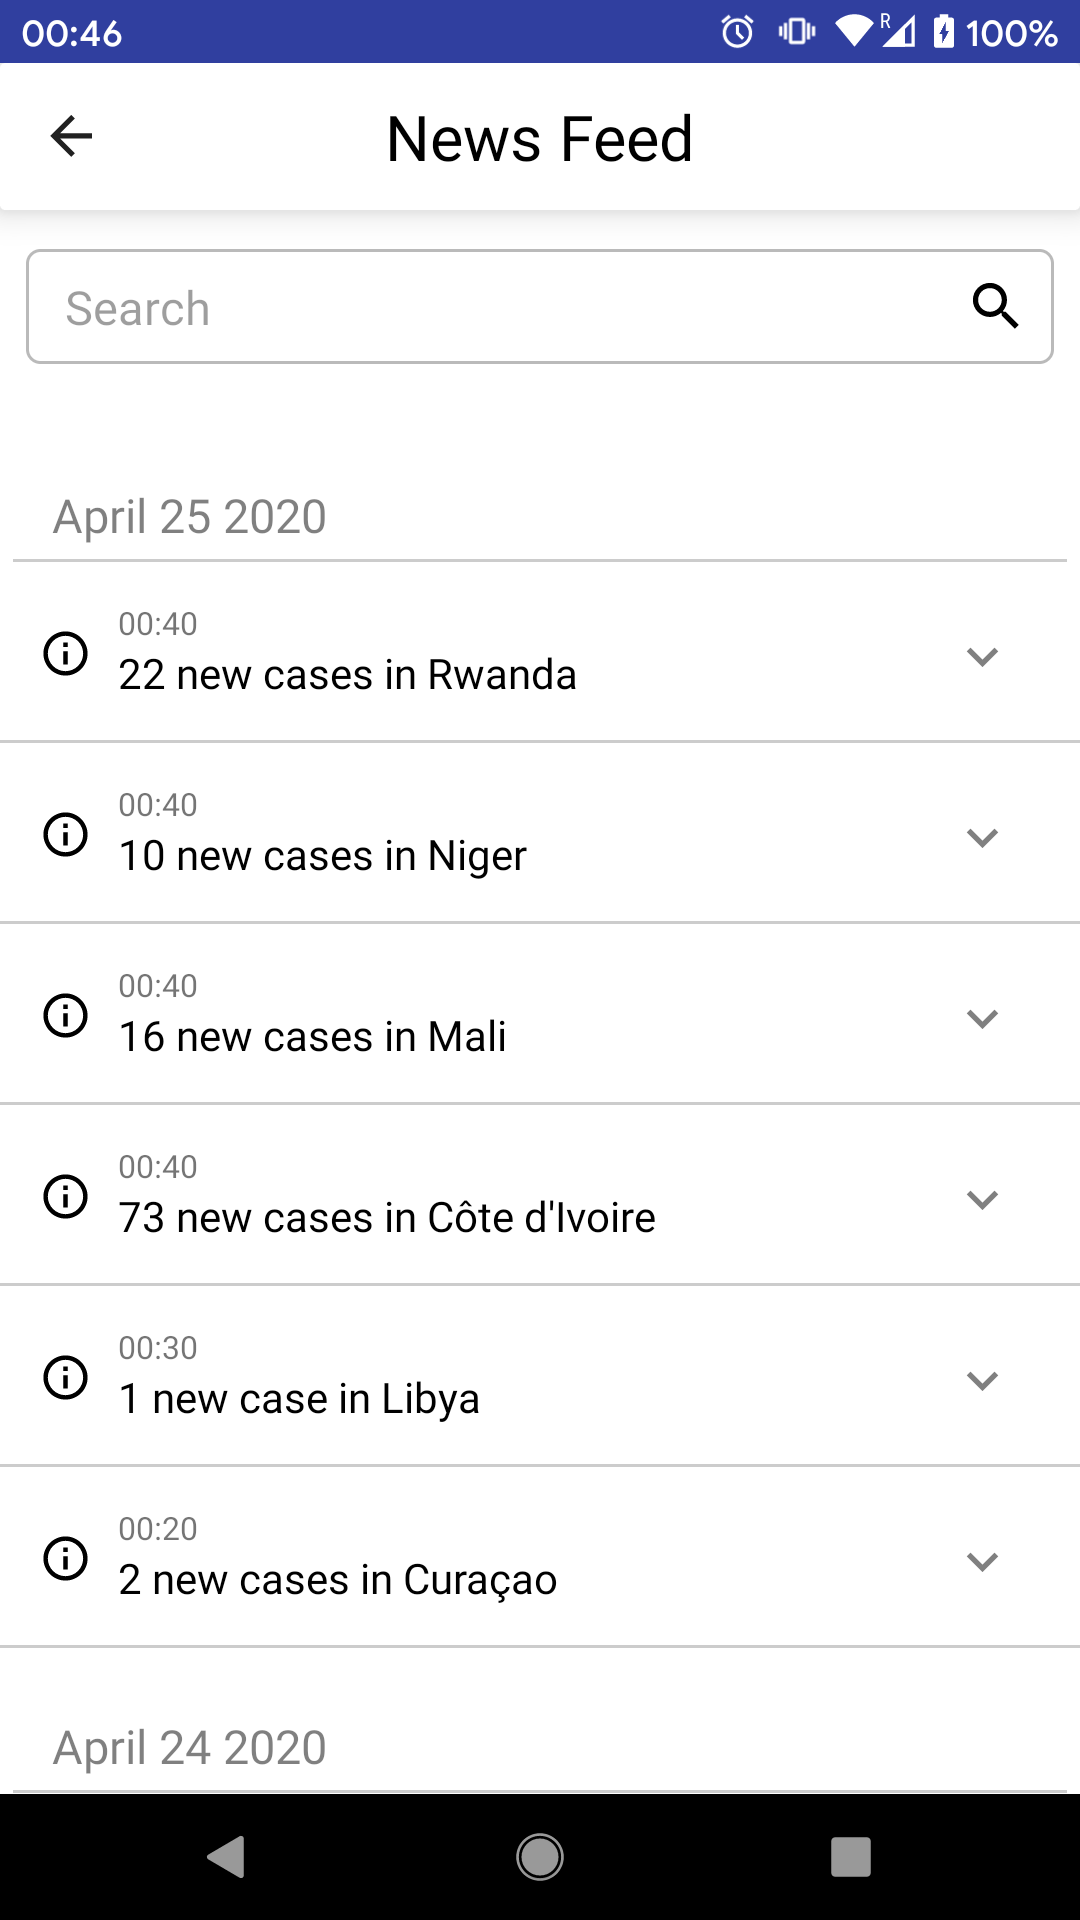Tap info icon beside Curaçao news
The height and width of the screenshot is (1920, 1080).
(x=66, y=1559)
